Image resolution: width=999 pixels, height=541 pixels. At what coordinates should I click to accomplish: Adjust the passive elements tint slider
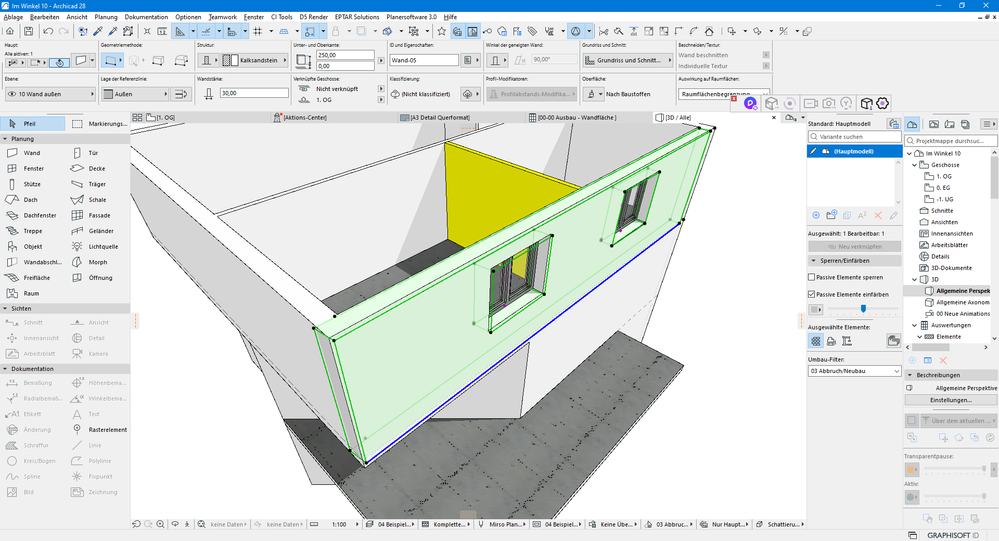click(862, 309)
